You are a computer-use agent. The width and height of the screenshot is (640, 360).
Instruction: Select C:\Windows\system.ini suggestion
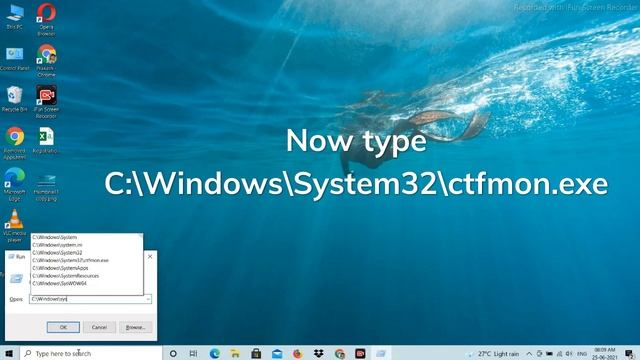pos(87,245)
